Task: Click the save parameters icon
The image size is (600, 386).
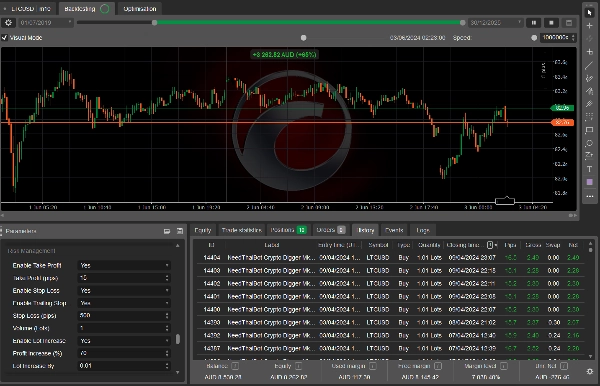Action: 180,231
